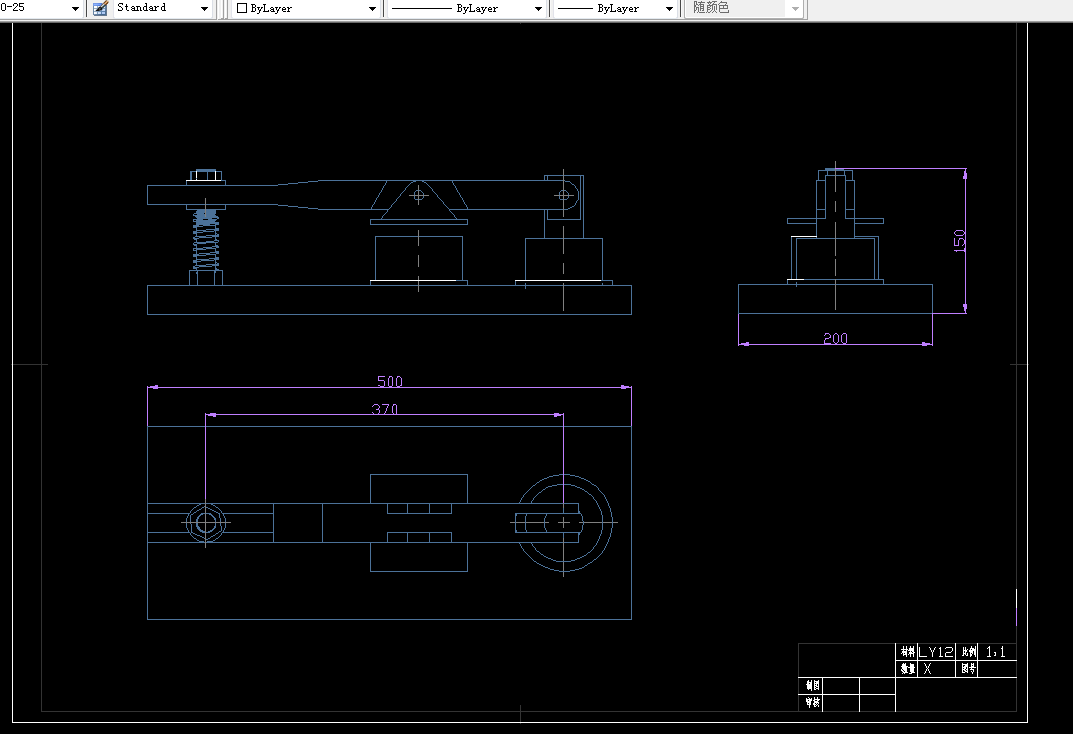
Task: Select the 150 vertical dimension text
Action: (959, 241)
